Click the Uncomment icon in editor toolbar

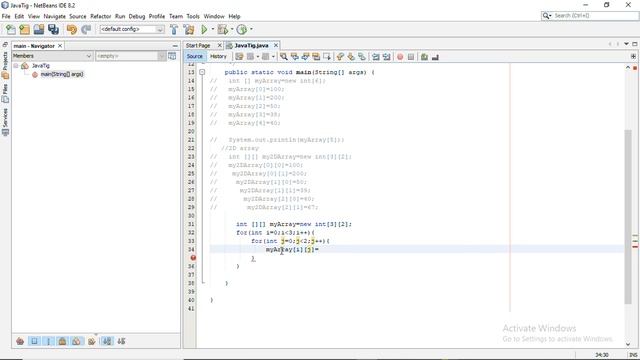coord(435,57)
